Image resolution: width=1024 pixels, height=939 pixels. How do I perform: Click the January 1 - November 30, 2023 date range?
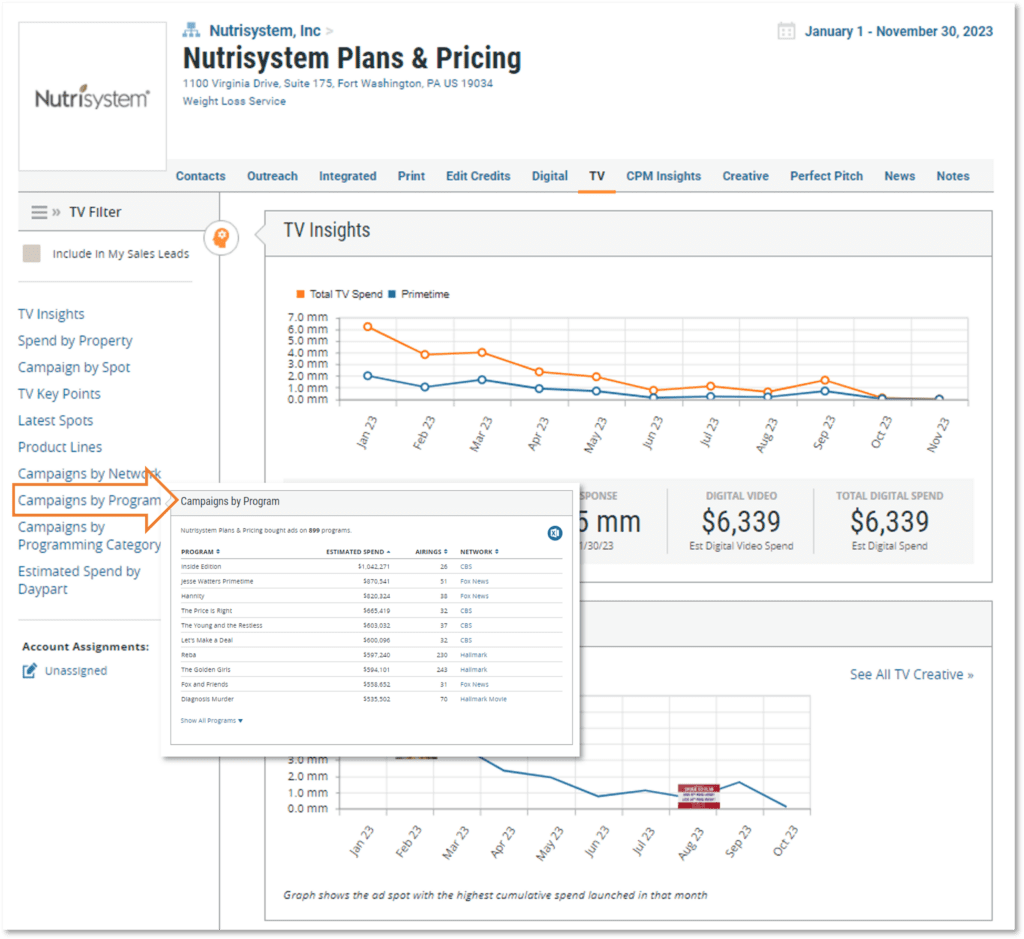[899, 31]
